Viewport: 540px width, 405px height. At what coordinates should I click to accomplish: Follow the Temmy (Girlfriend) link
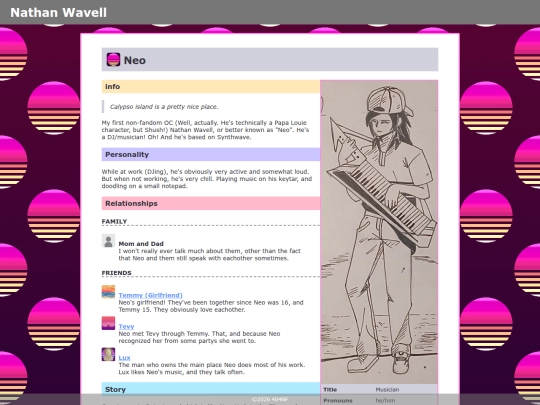150,295
